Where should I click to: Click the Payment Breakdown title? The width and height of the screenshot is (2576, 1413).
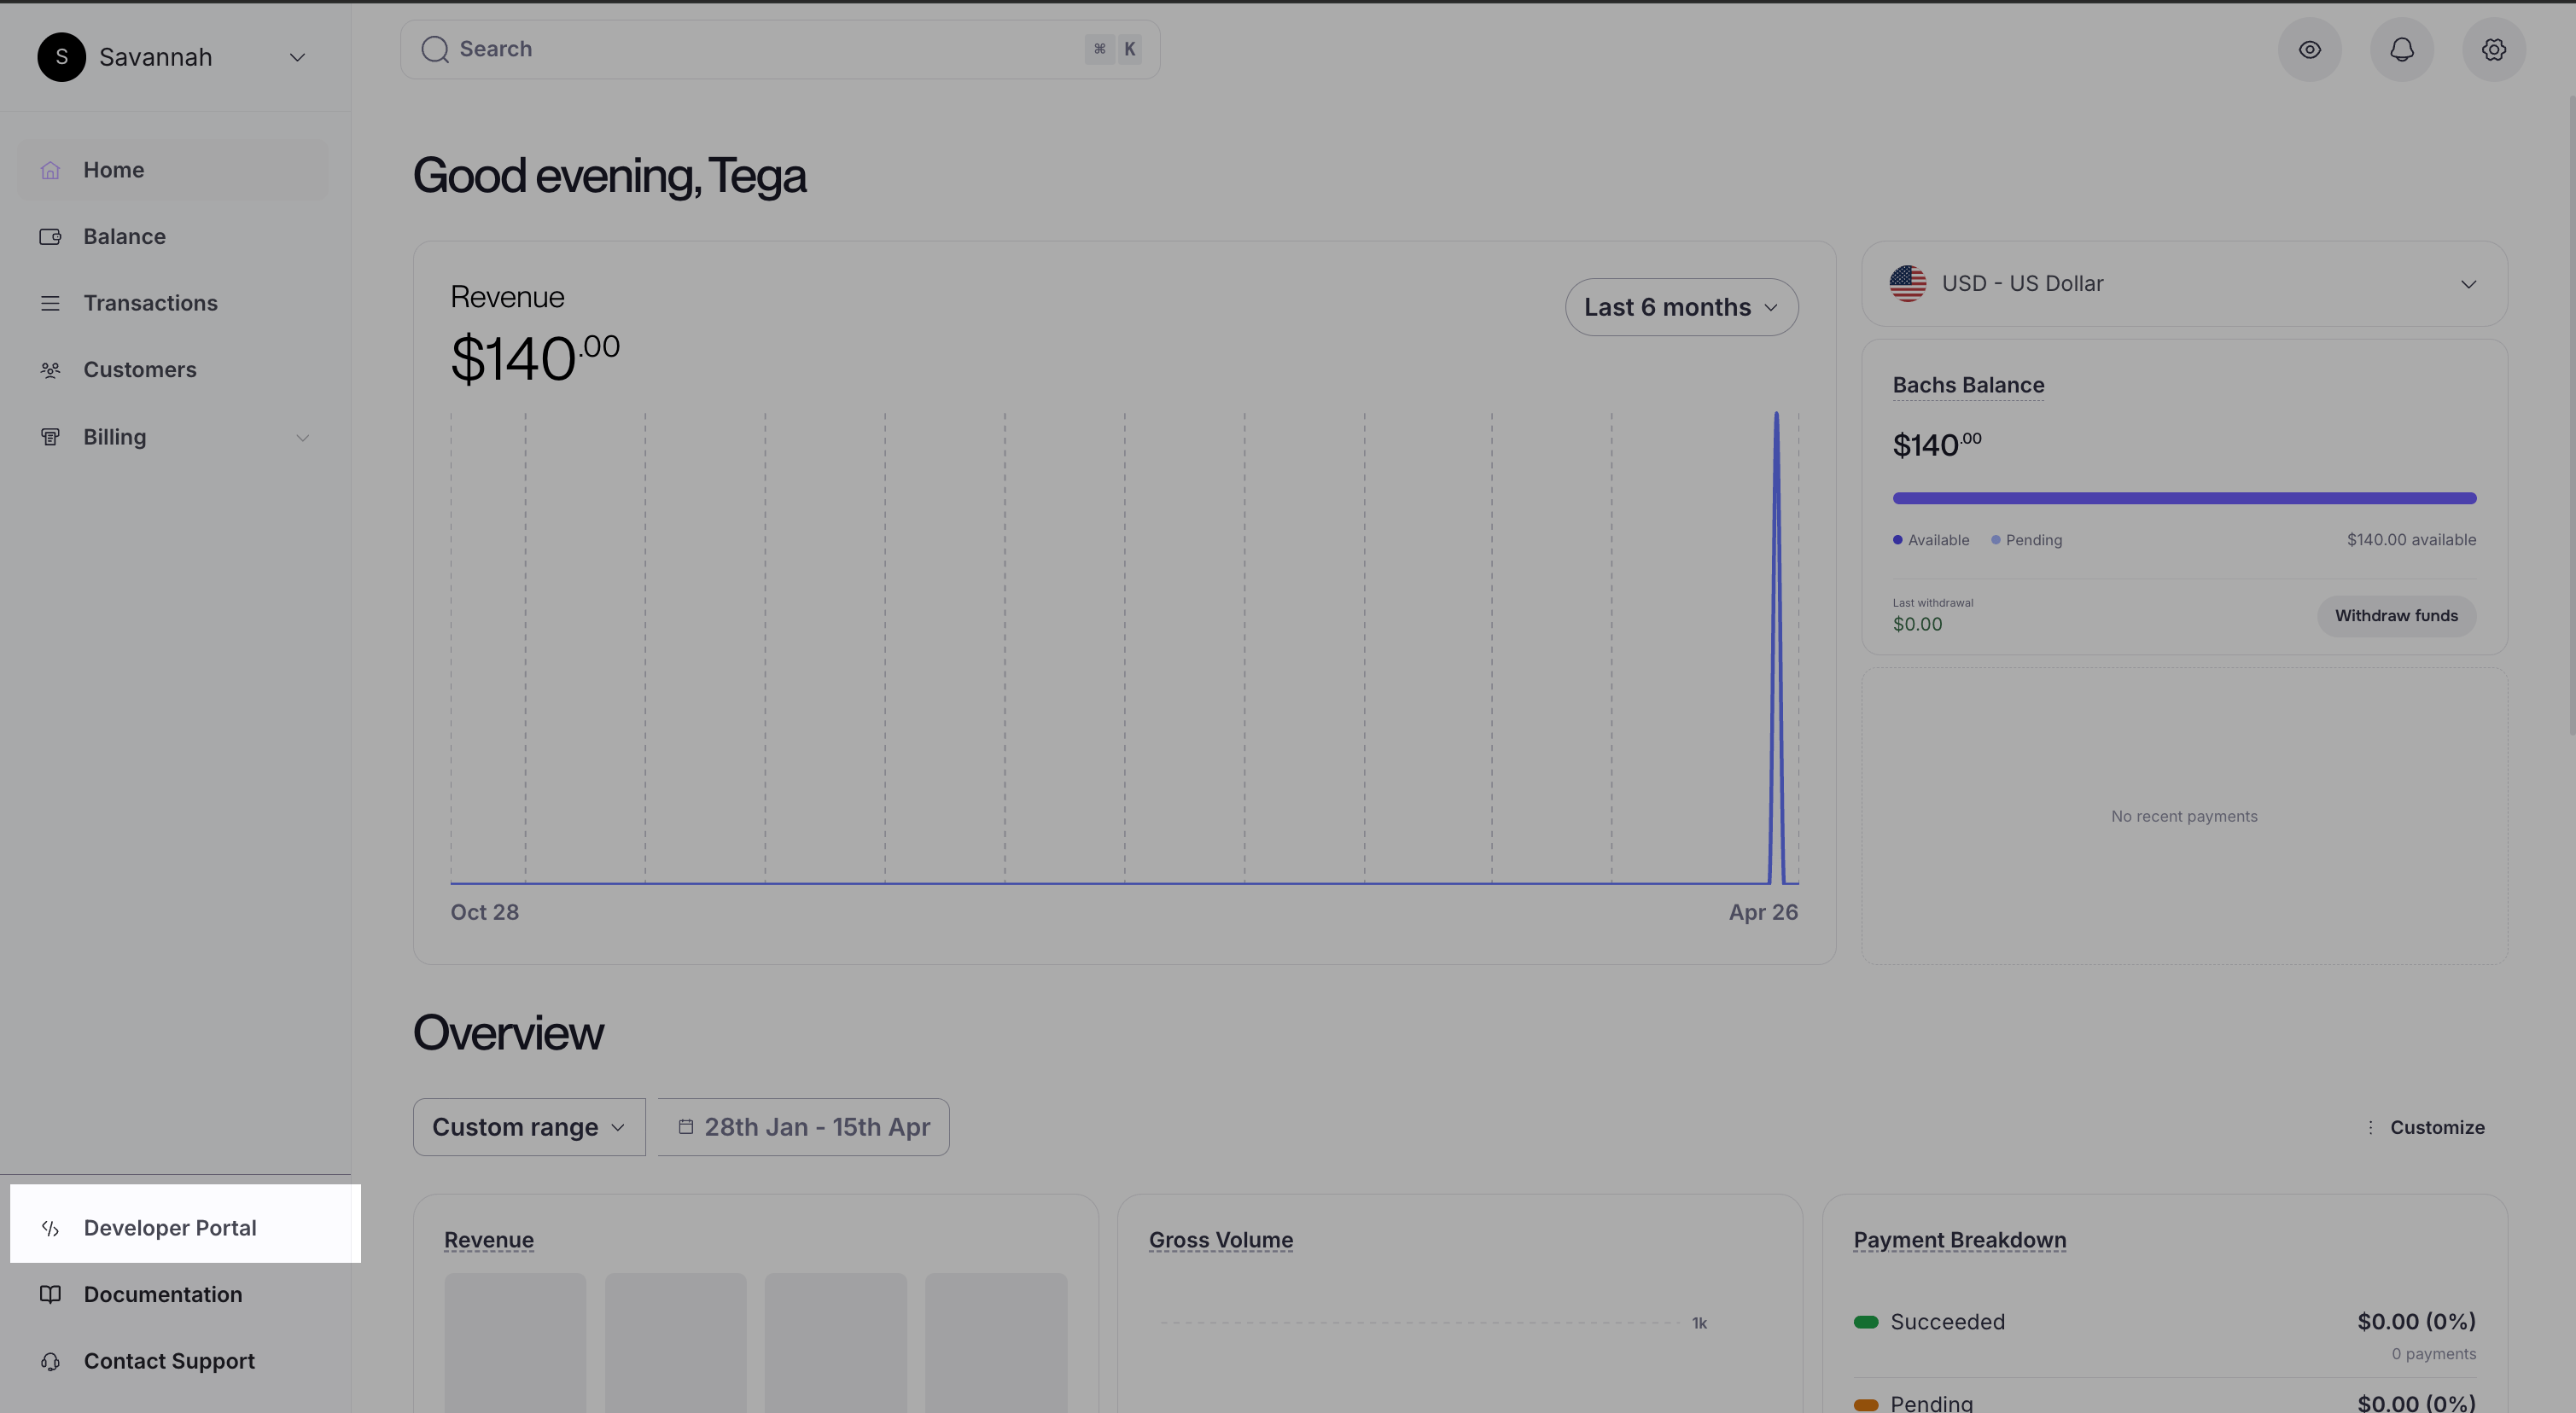tap(1959, 1240)
